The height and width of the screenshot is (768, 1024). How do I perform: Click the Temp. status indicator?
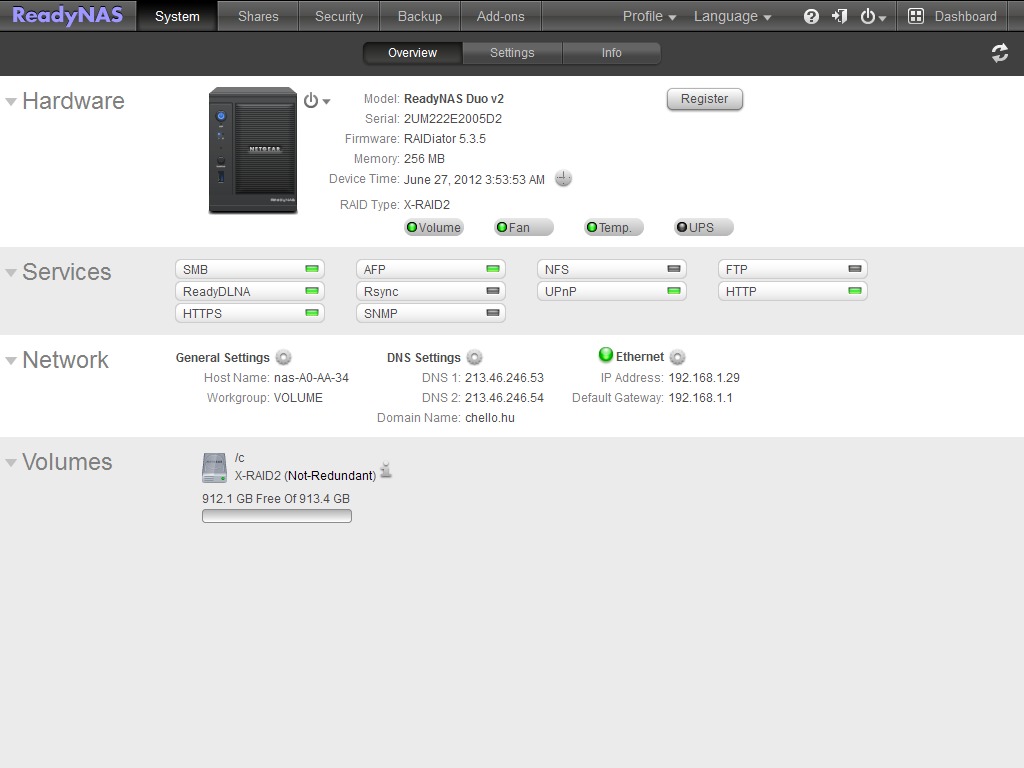(x=614, y=227)
